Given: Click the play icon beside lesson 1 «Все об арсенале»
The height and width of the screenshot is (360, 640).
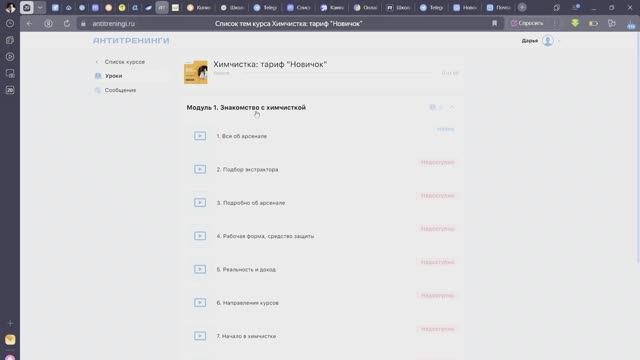Looking at the screenshot, I should [200, 136].
